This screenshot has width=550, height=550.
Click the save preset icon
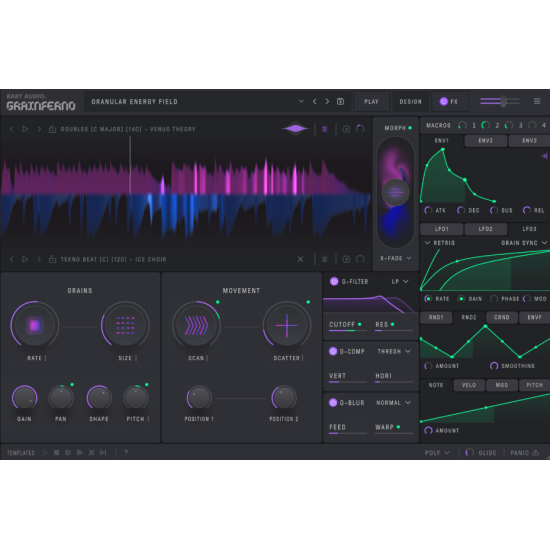(x=340, y=102)
